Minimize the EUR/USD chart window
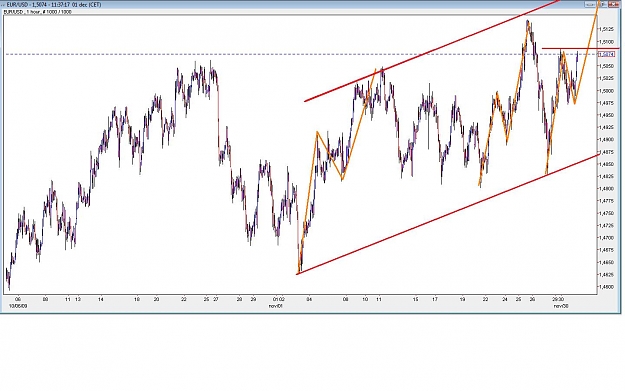Viewport: 625px width, 391px height. (x=590, y=4)
